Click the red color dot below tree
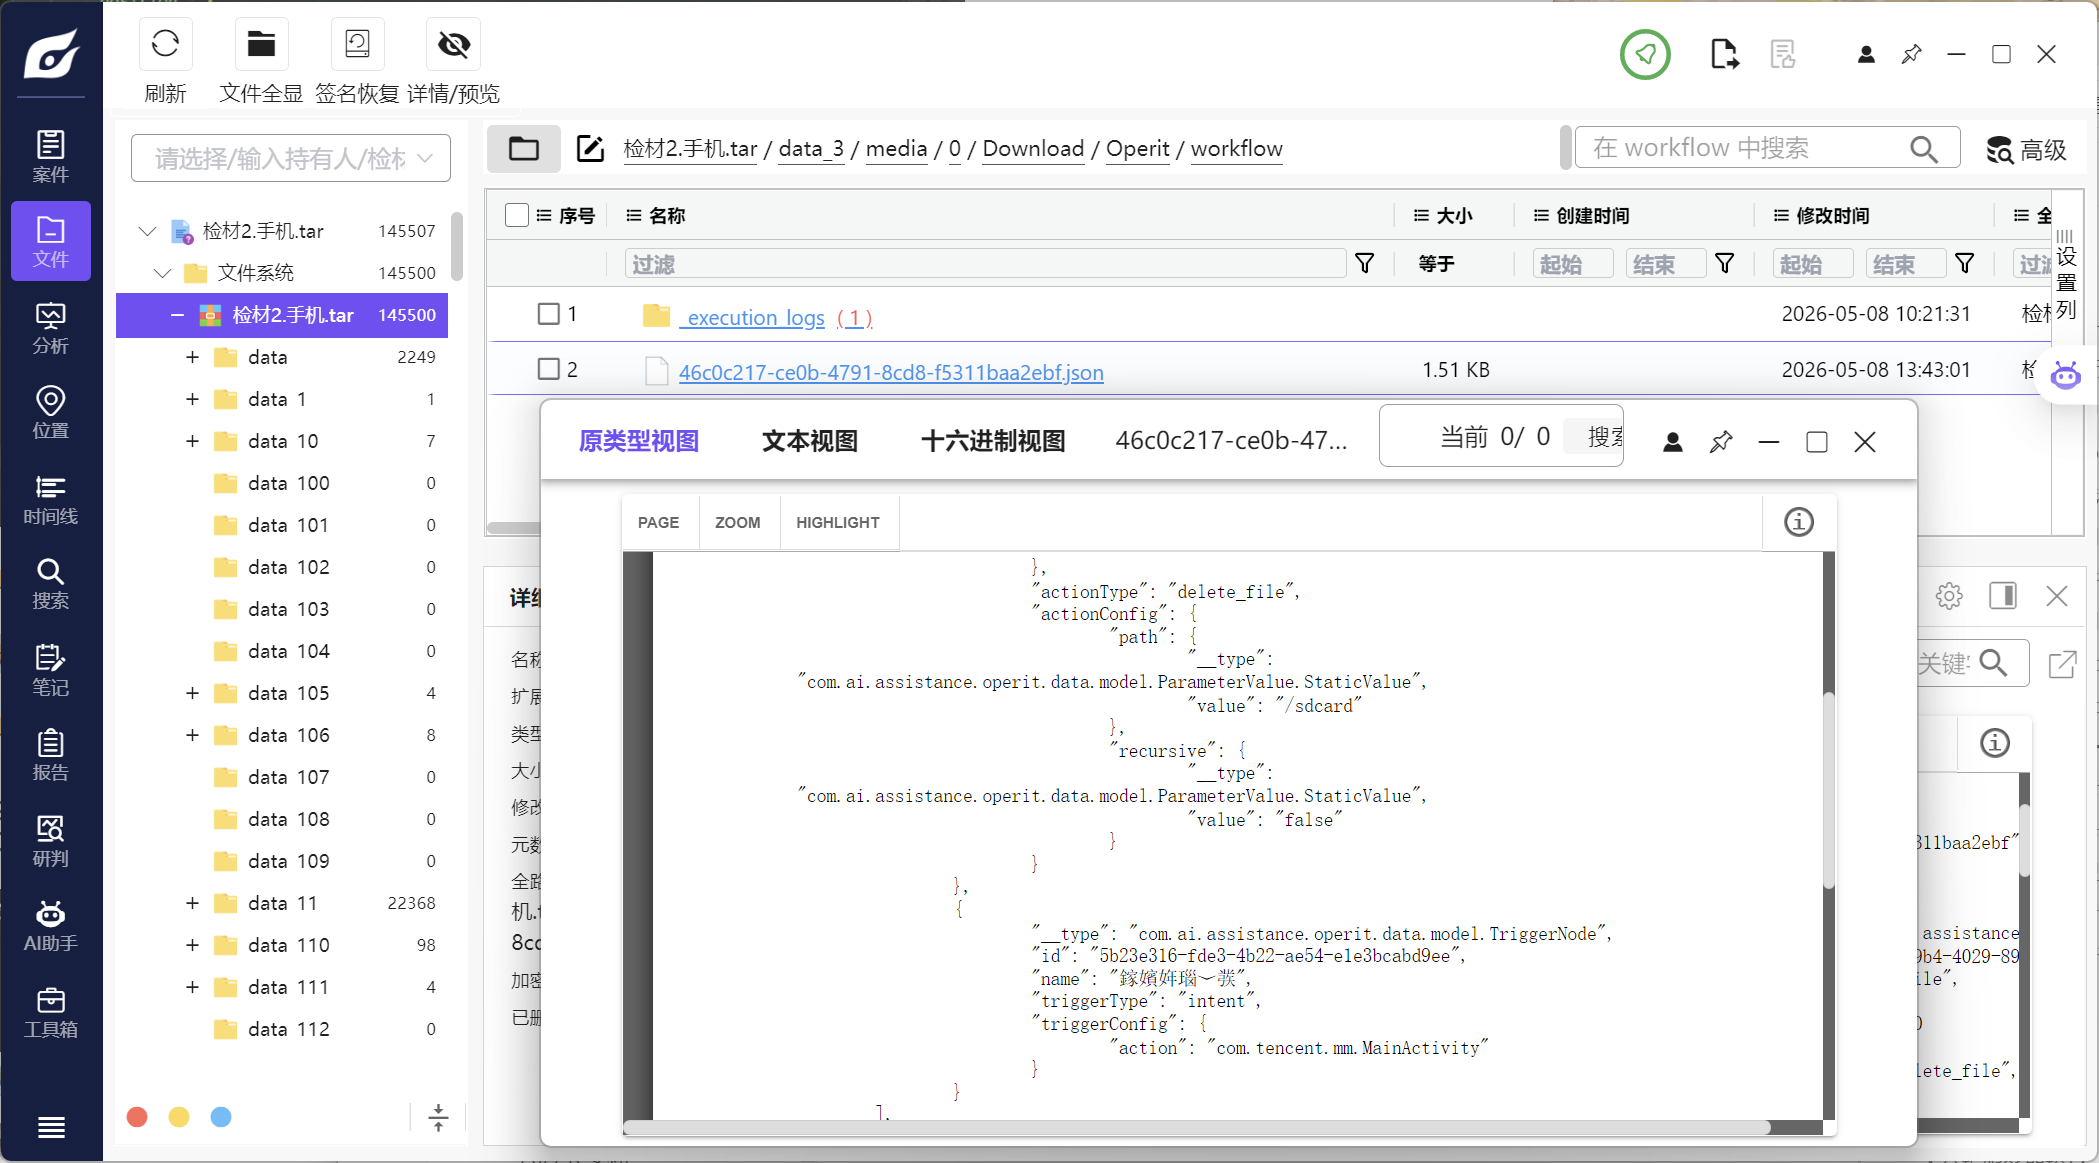The width and height of the screenshot is (2099, 1163). 137,1117
